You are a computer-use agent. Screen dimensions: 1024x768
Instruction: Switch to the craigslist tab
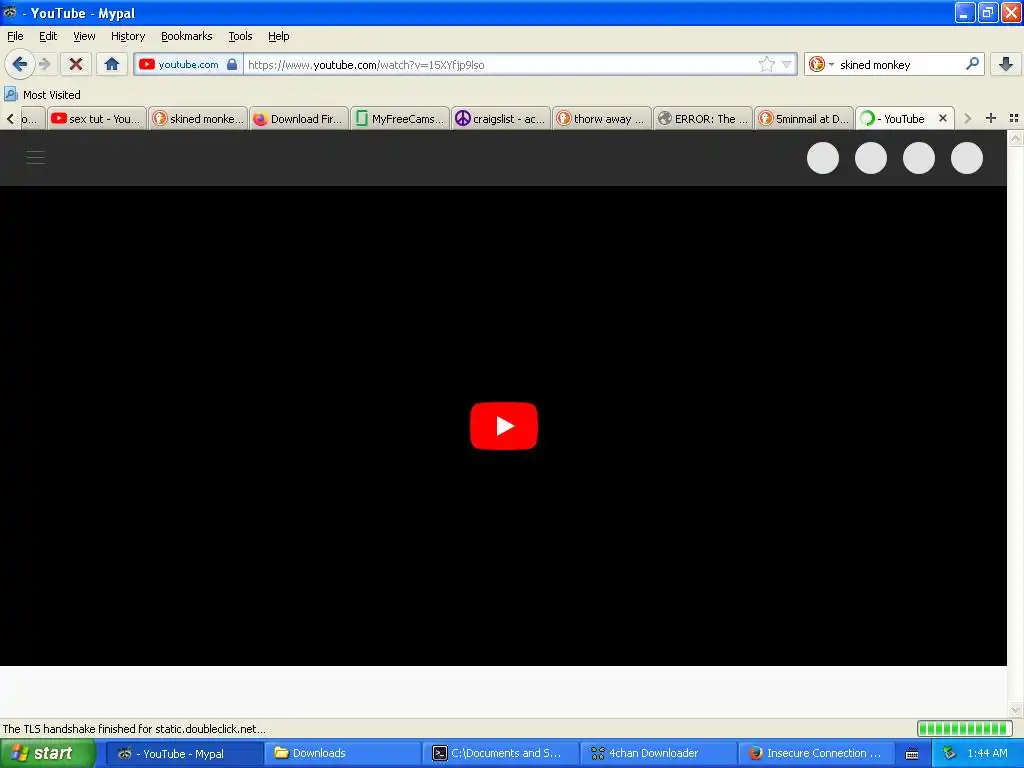pyautogui.click(x=501, y=119)
